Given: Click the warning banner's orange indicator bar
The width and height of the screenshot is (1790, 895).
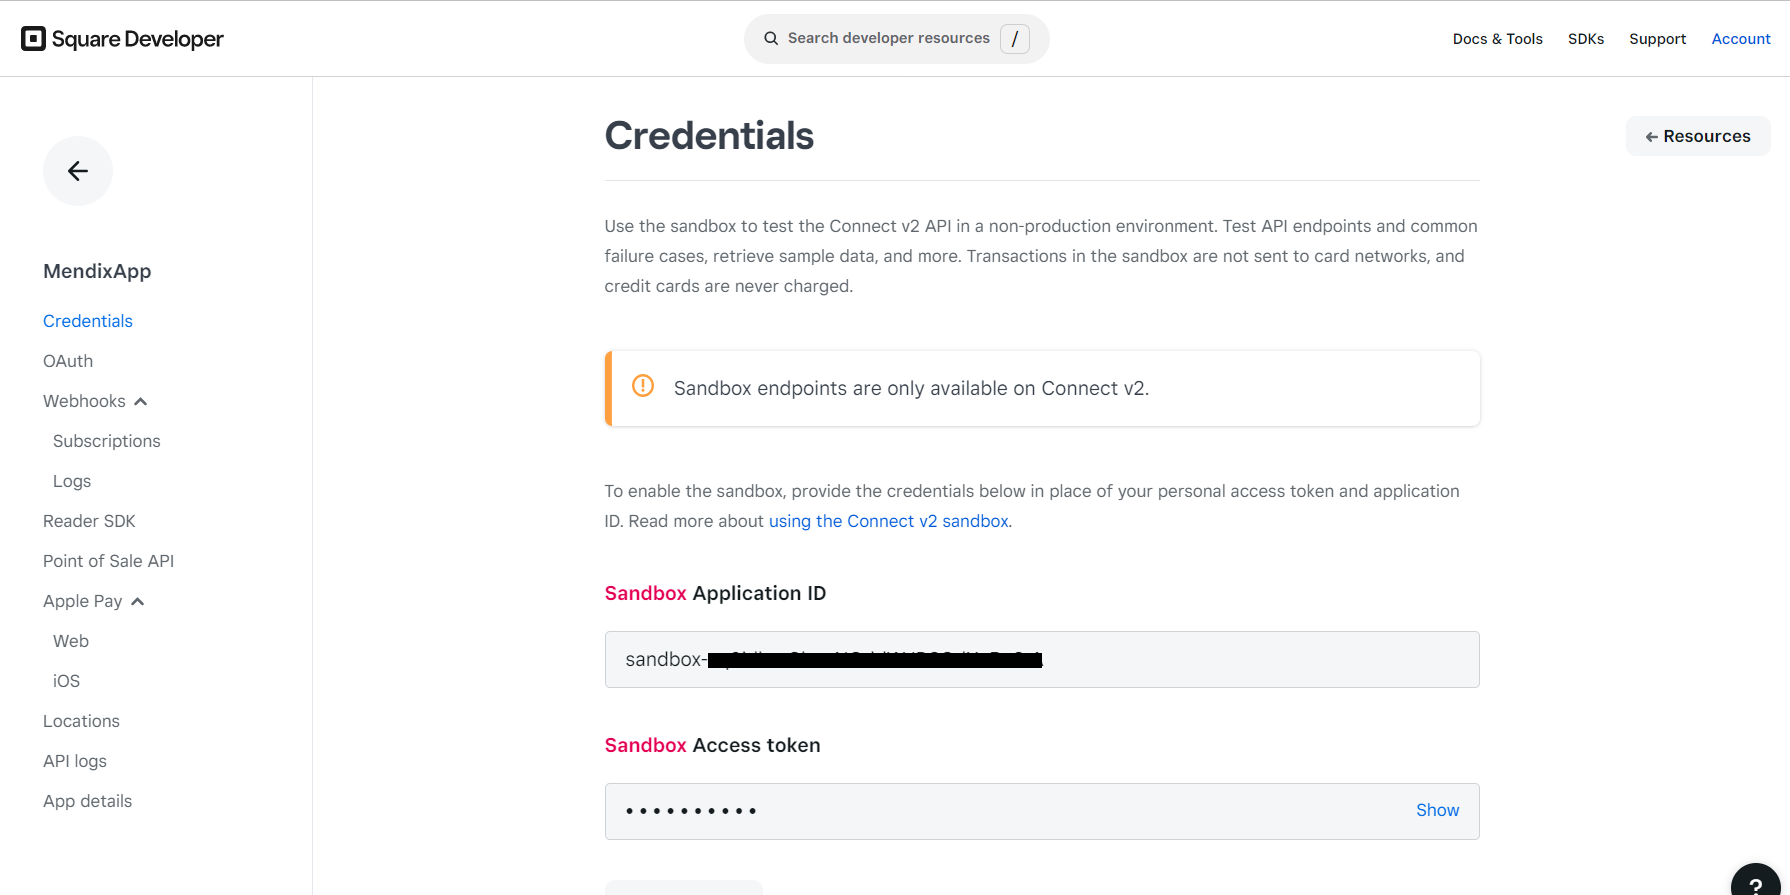Looking at the screenshot, I should click(608, 388).
